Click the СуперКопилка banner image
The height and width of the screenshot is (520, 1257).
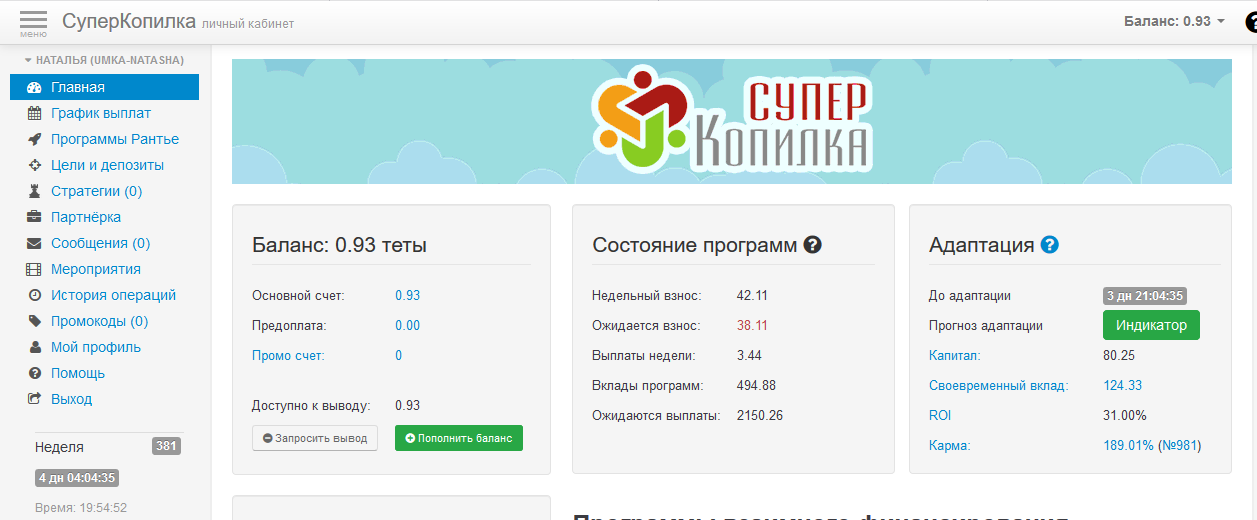coord(731,122)
